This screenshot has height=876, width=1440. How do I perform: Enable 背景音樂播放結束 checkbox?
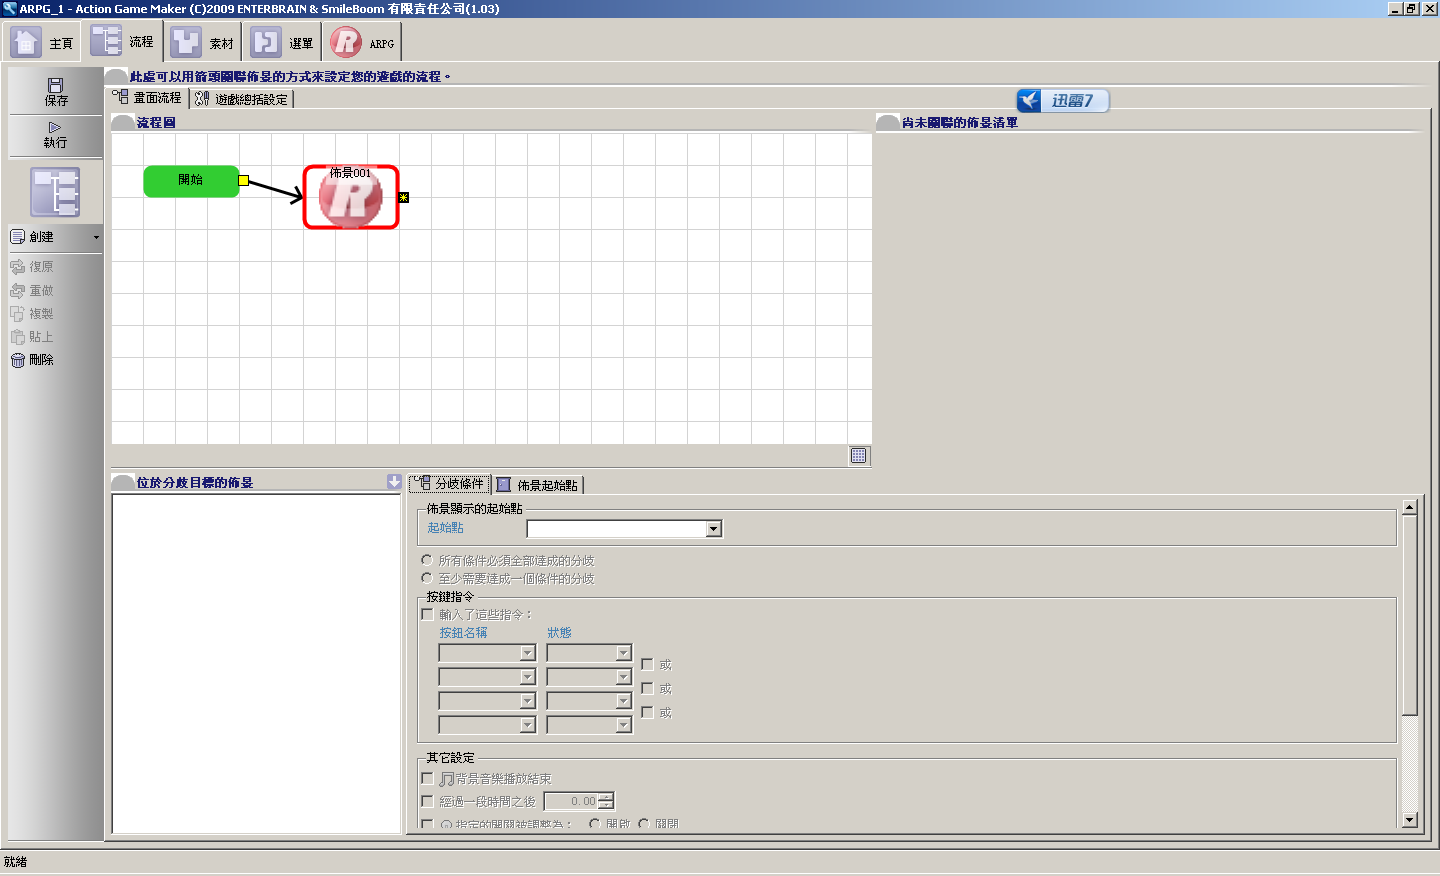pyautogui.click(x=427, y=778)
